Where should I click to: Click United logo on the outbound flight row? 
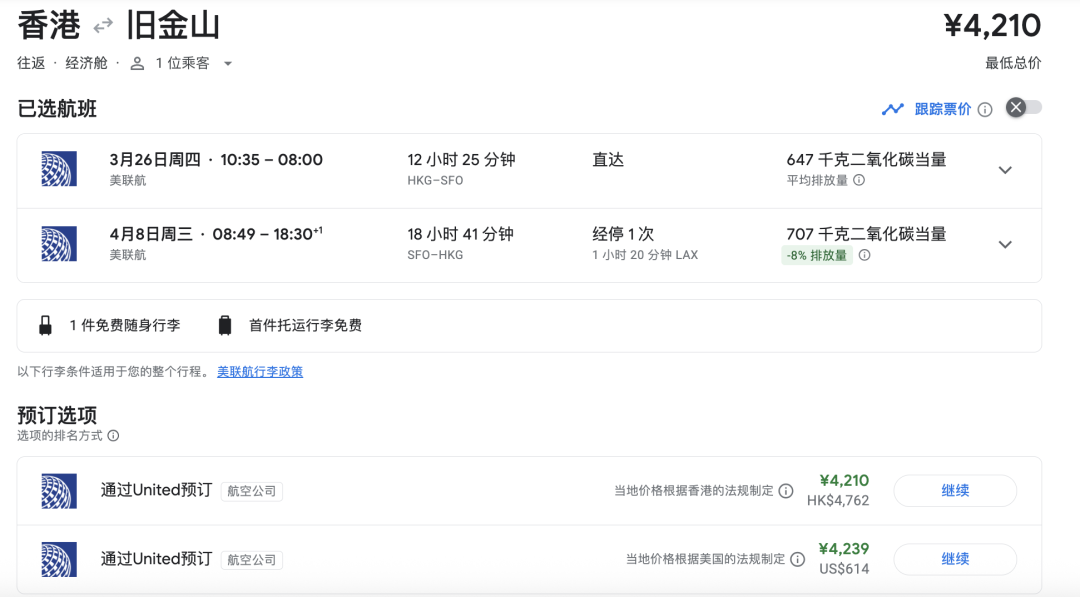pos(59,169)
